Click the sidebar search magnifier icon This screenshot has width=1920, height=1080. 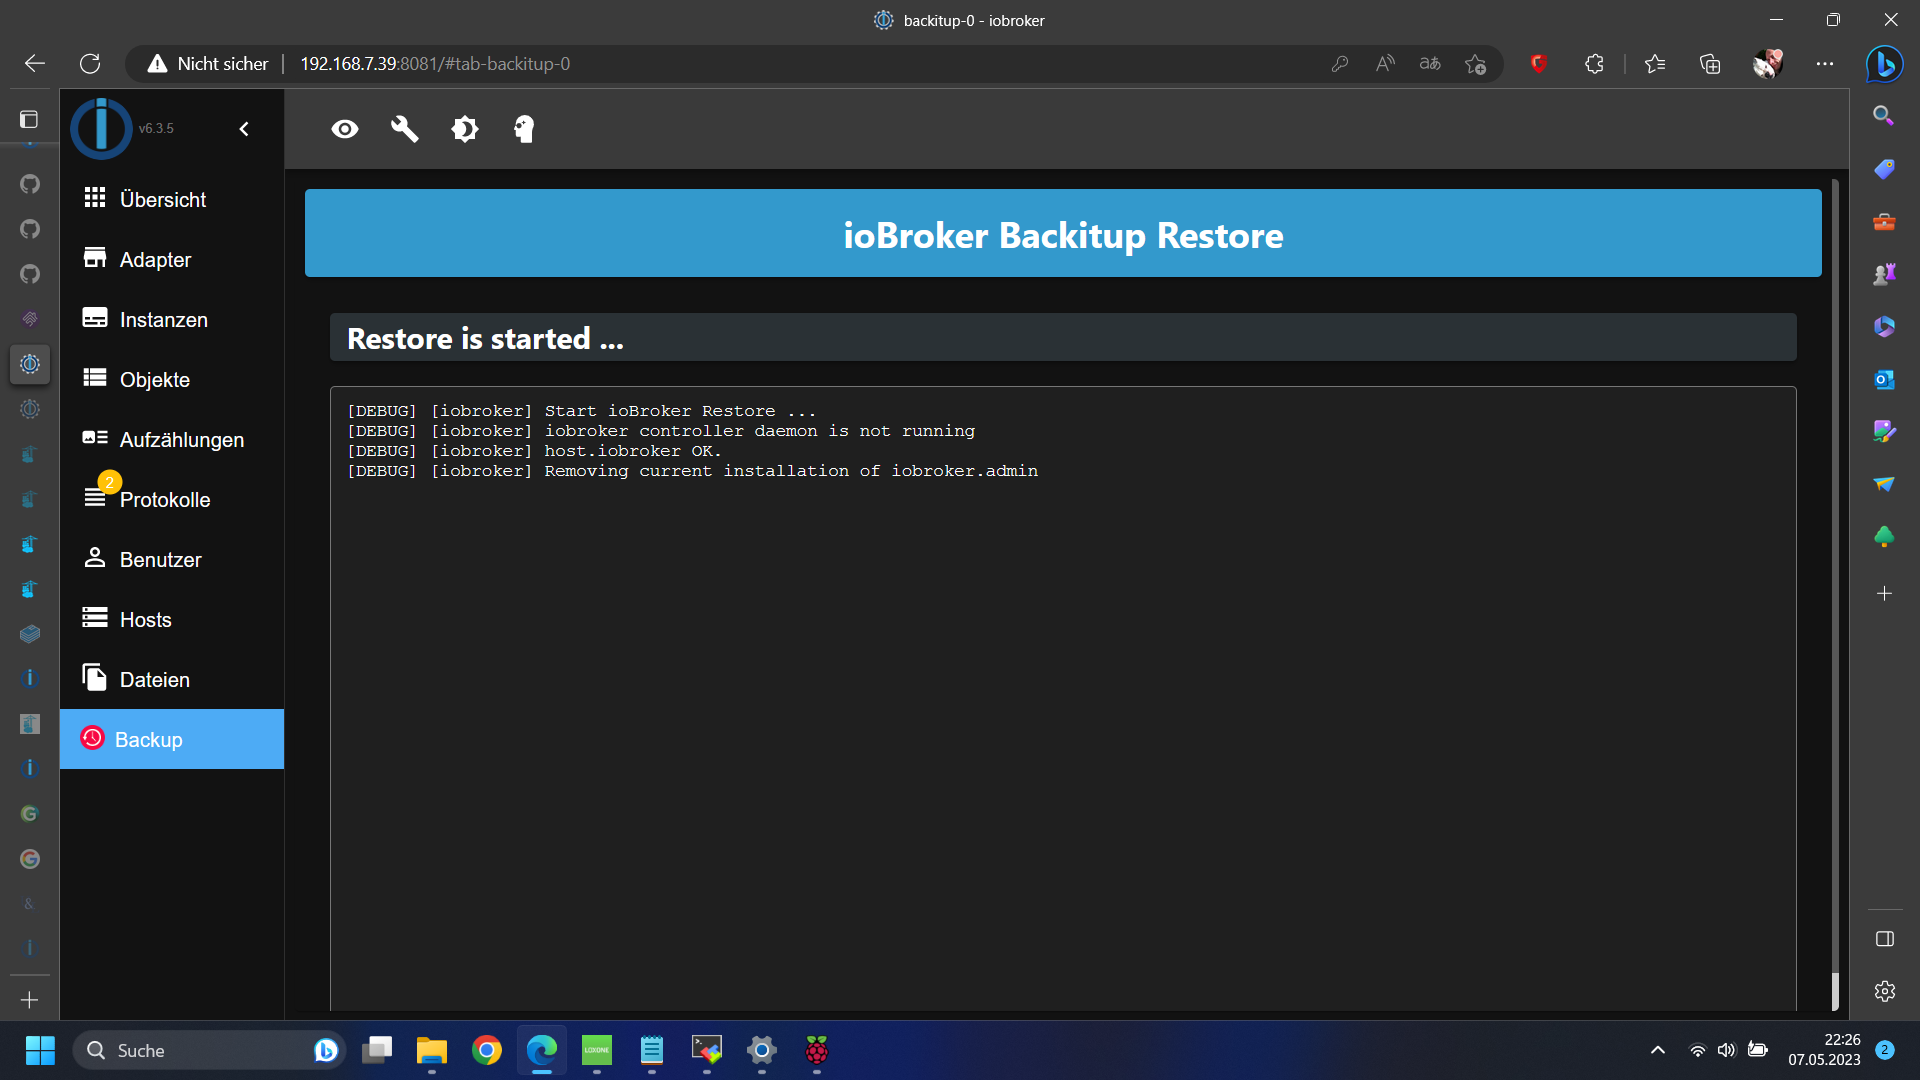[x=1884, y=115]
